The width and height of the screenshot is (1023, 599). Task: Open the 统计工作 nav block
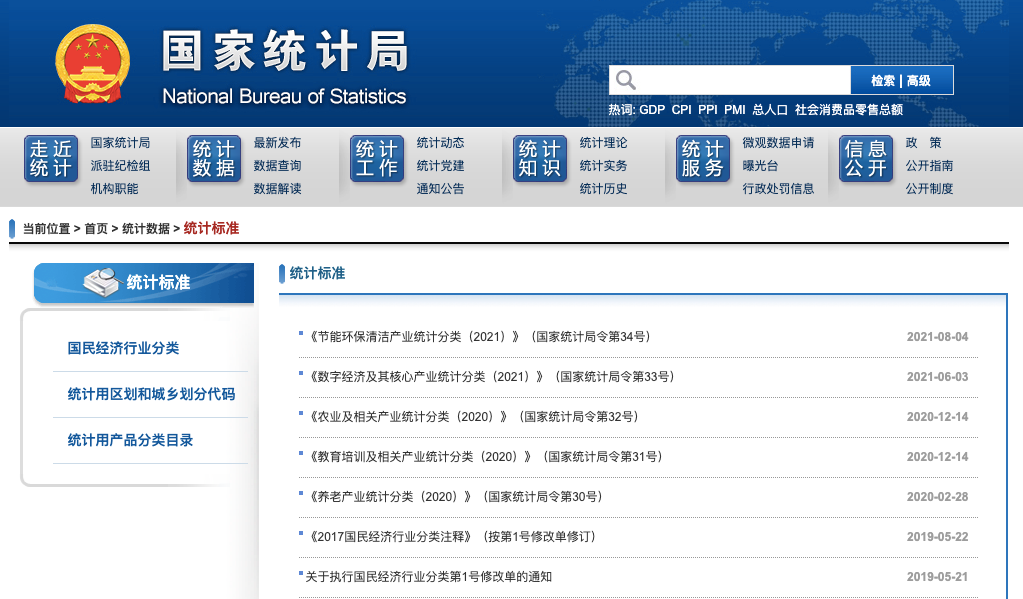(377, 159)
